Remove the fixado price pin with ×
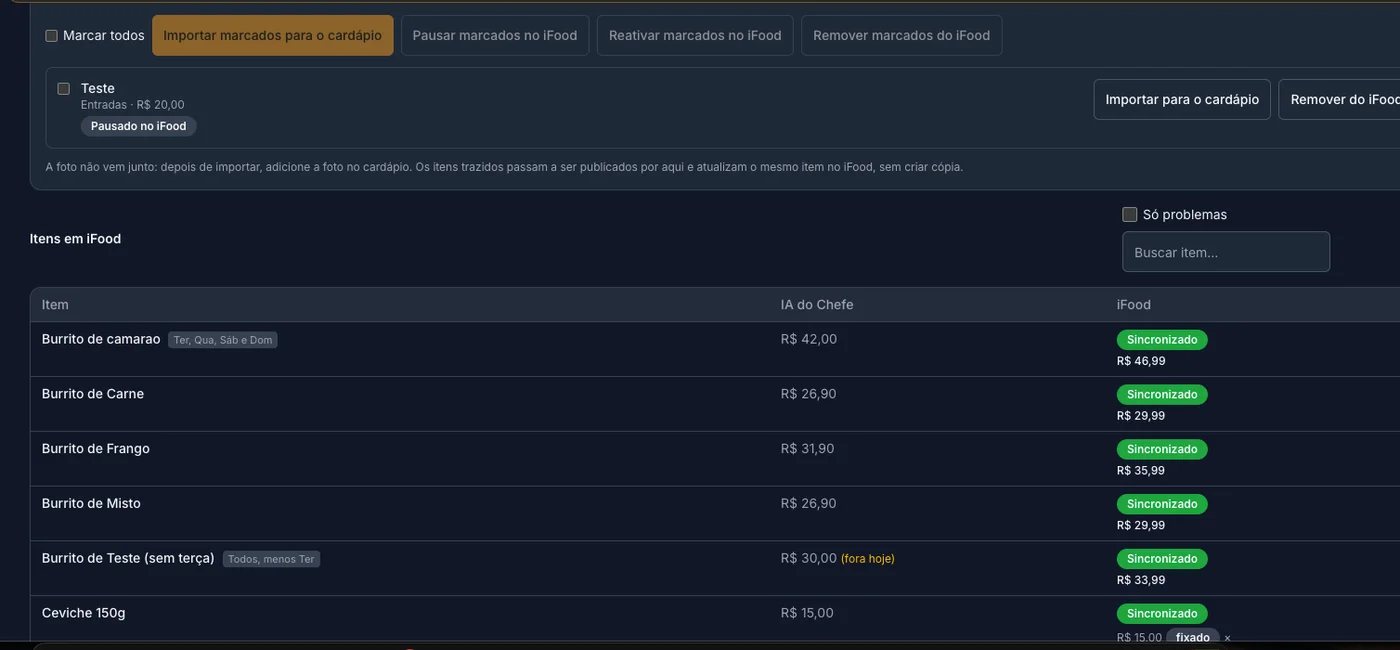The width and height of the screenshot is (1400, 650). (x=1227, y=638)
